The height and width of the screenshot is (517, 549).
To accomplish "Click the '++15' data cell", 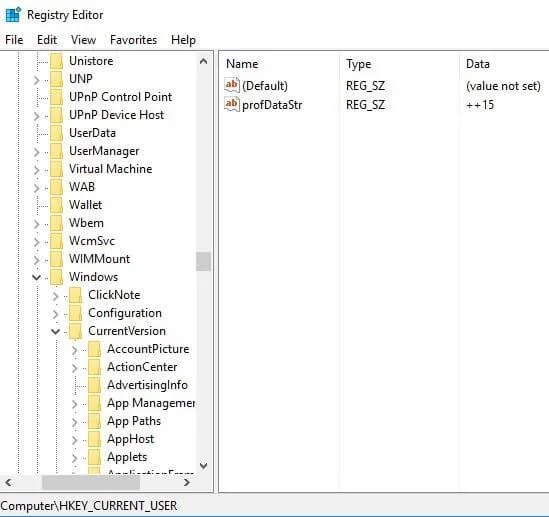I will click(x=480, y=105).
